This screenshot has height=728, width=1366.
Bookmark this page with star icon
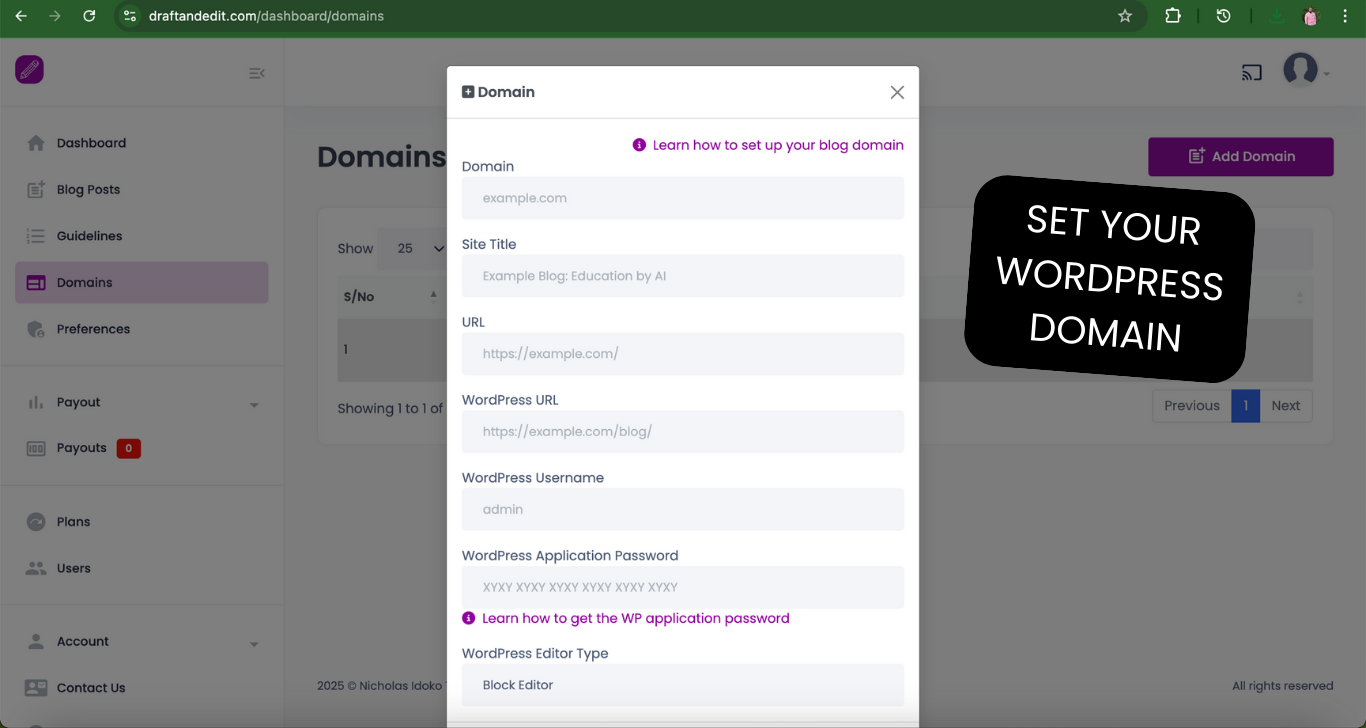coord(1125,16)
